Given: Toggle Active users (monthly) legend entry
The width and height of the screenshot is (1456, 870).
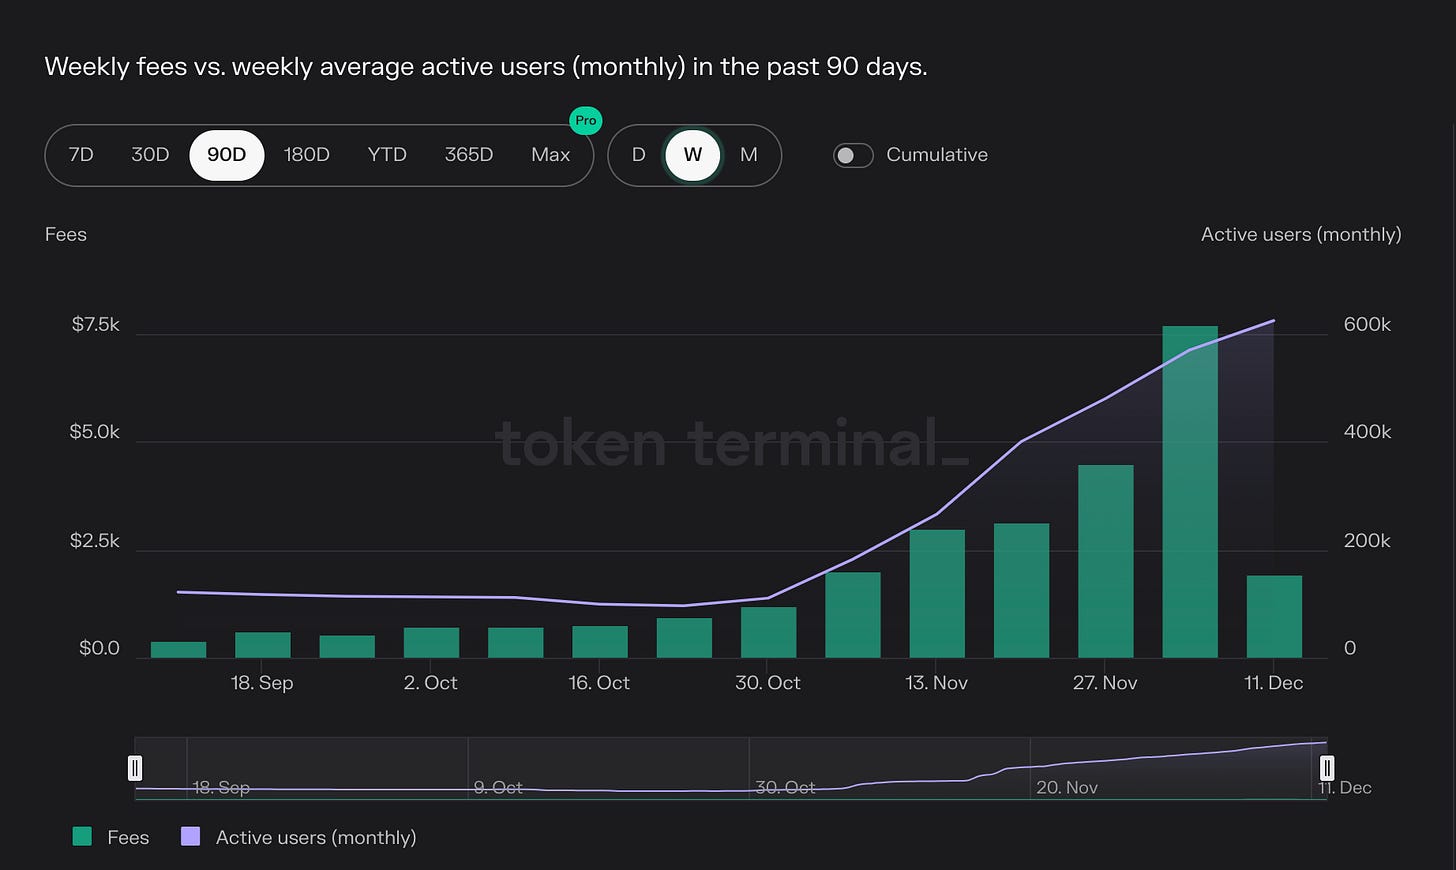Looking at the screenshot, I should tap(298, 837).
